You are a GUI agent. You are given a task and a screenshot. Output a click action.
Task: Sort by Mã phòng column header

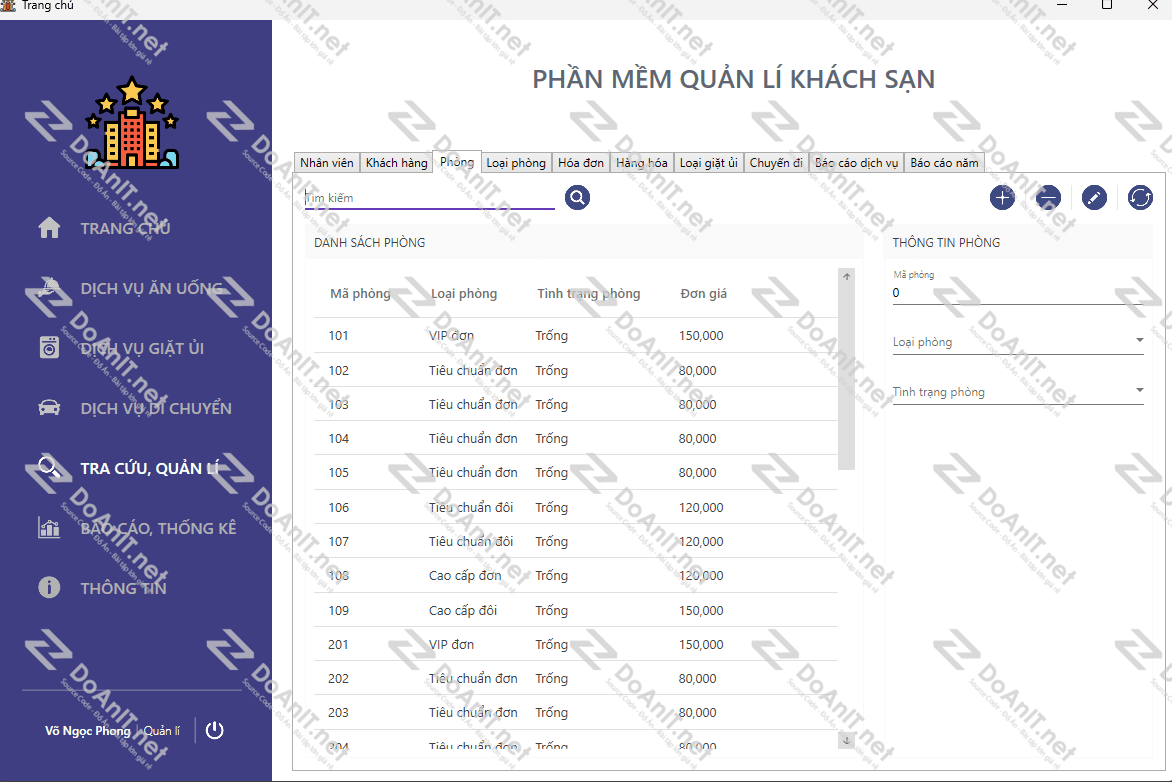point(360,294)
